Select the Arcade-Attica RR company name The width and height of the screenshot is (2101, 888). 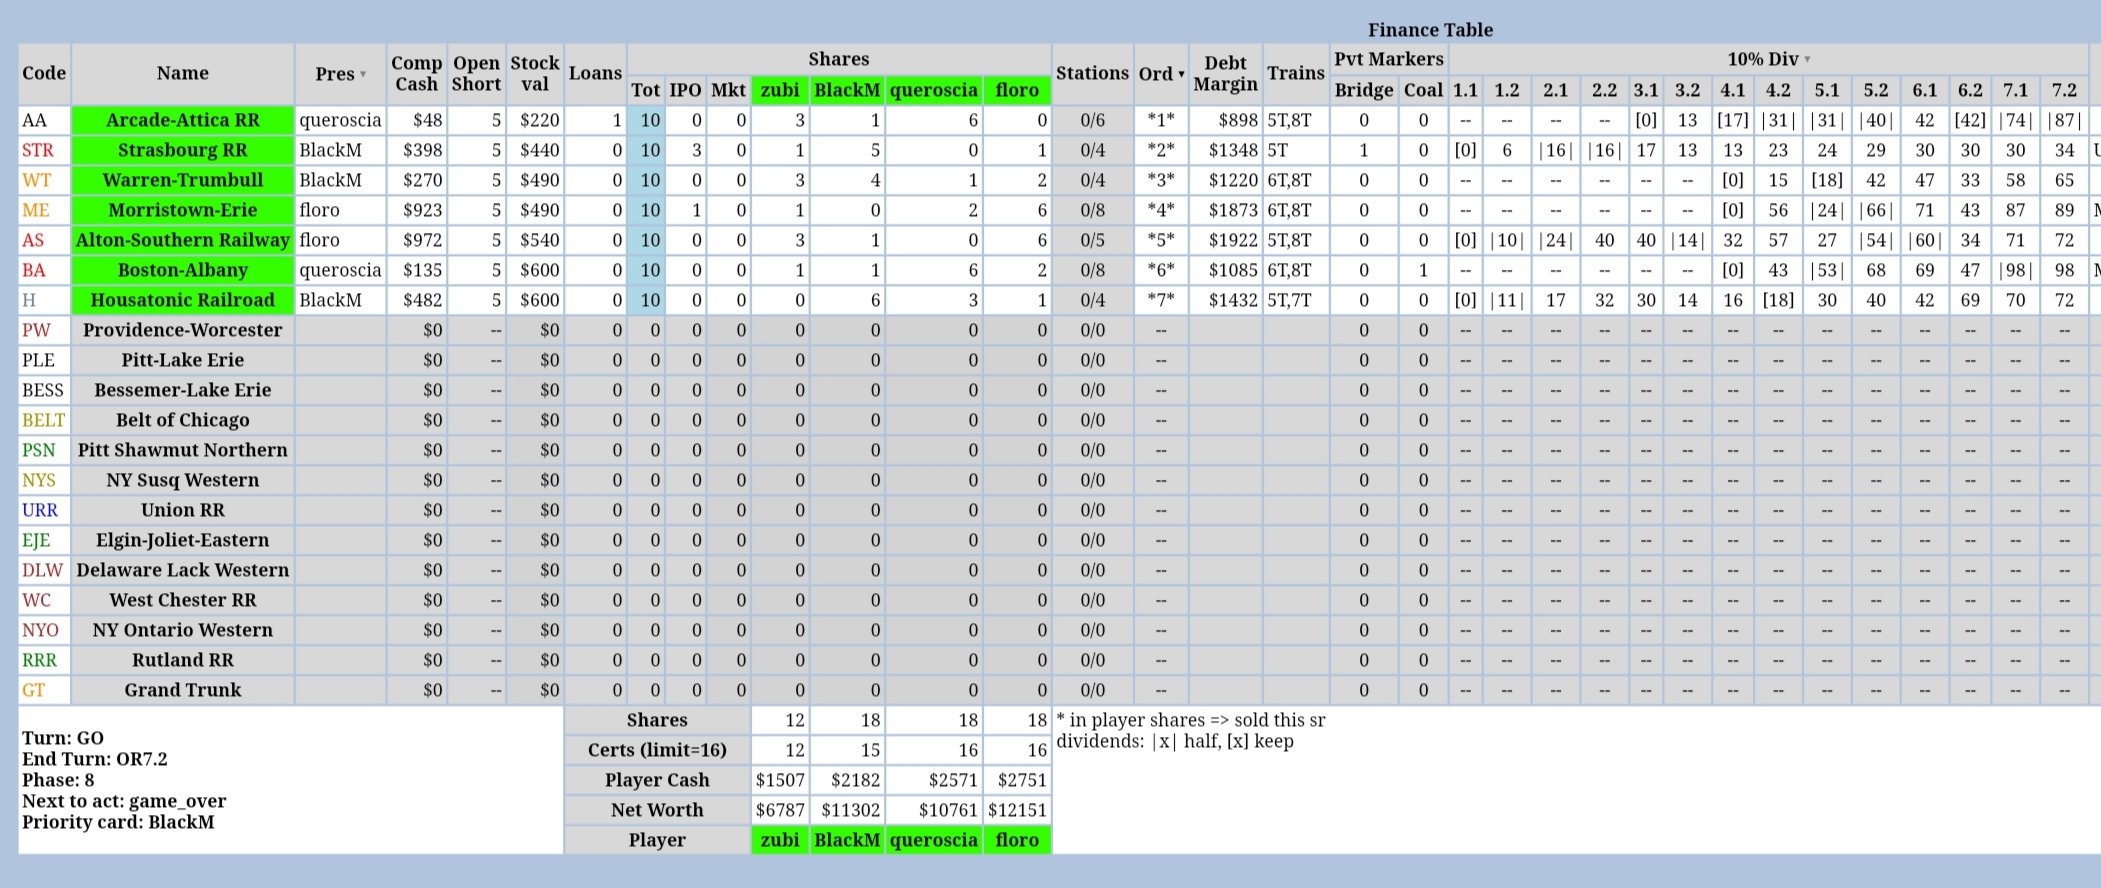[183, 120]
